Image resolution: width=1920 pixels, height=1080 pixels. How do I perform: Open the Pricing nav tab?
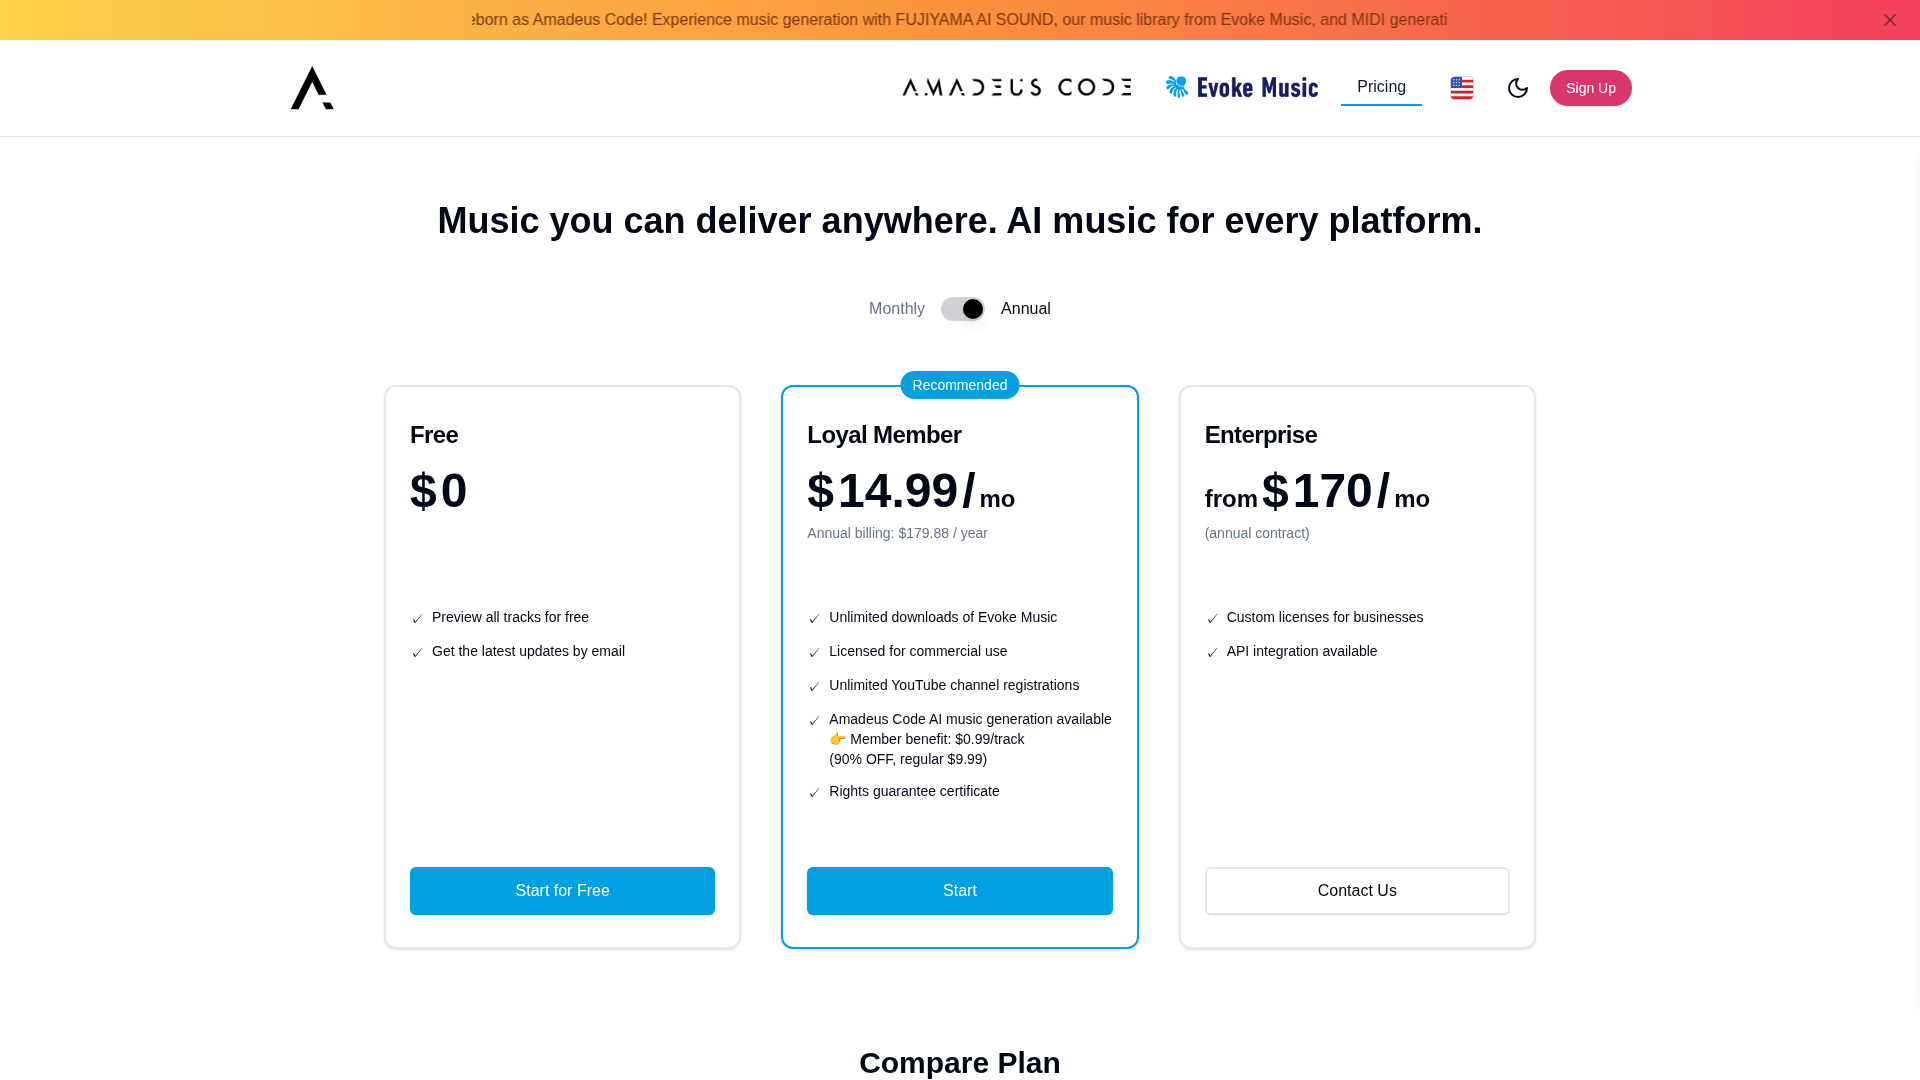coord(1381,87)
